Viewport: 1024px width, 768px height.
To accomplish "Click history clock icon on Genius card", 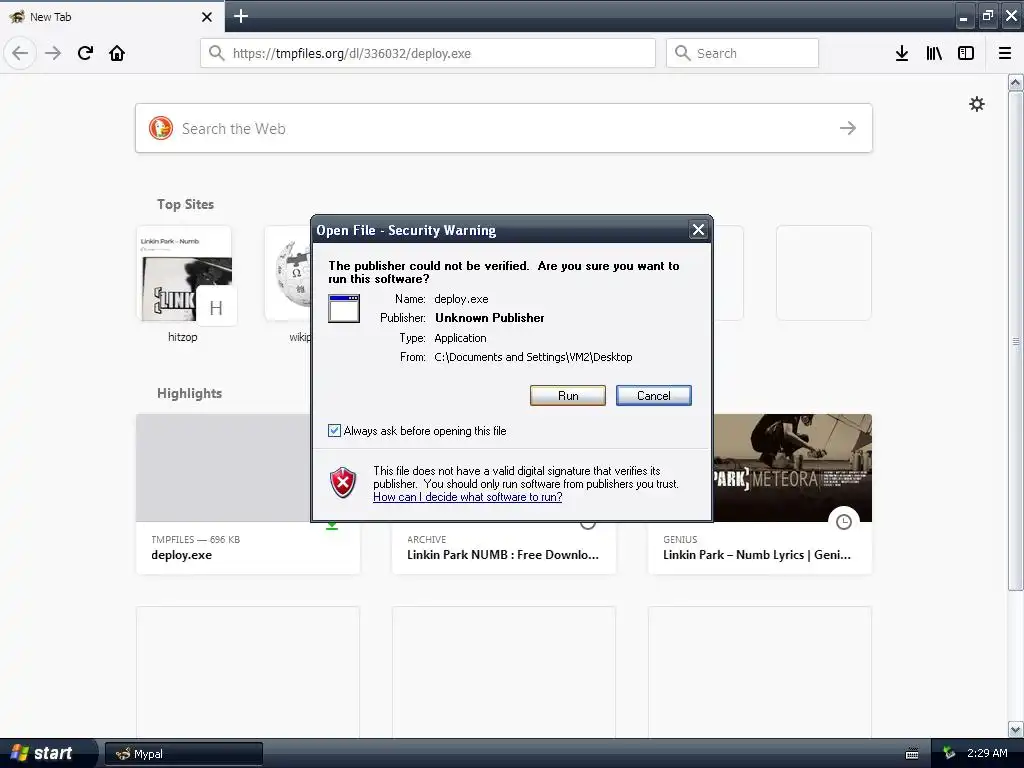I will click(x=844, y=522).
